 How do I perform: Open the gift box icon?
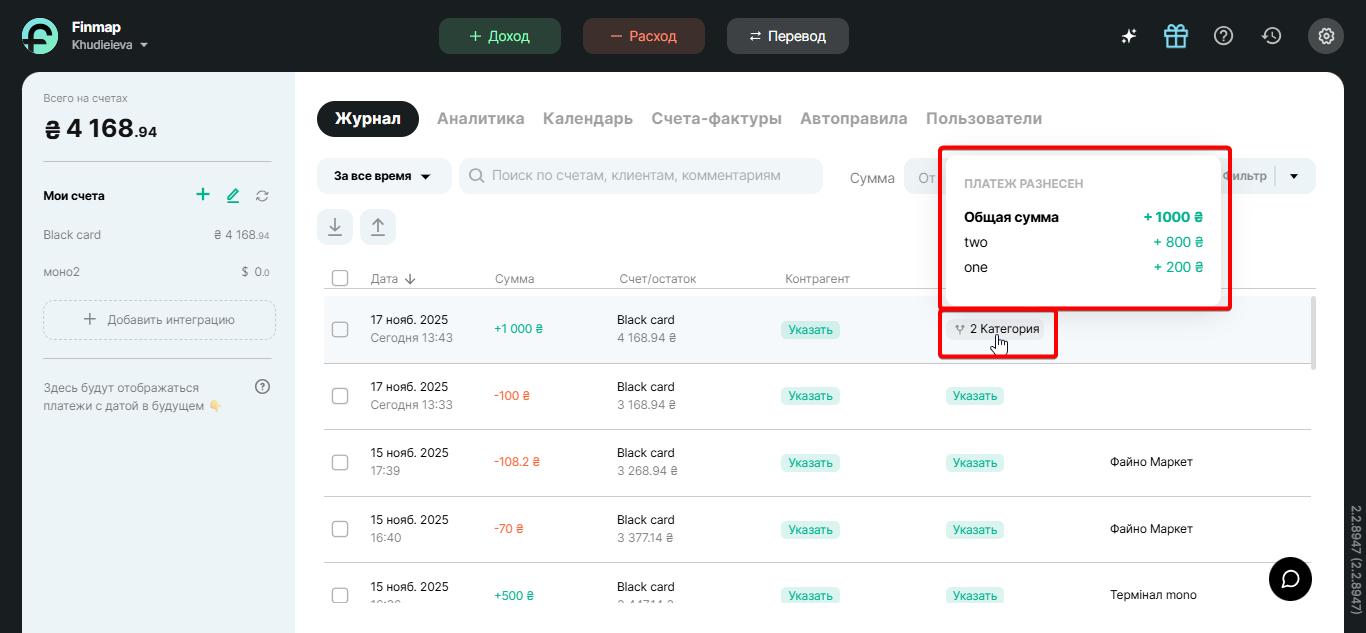click(1175, 36)
